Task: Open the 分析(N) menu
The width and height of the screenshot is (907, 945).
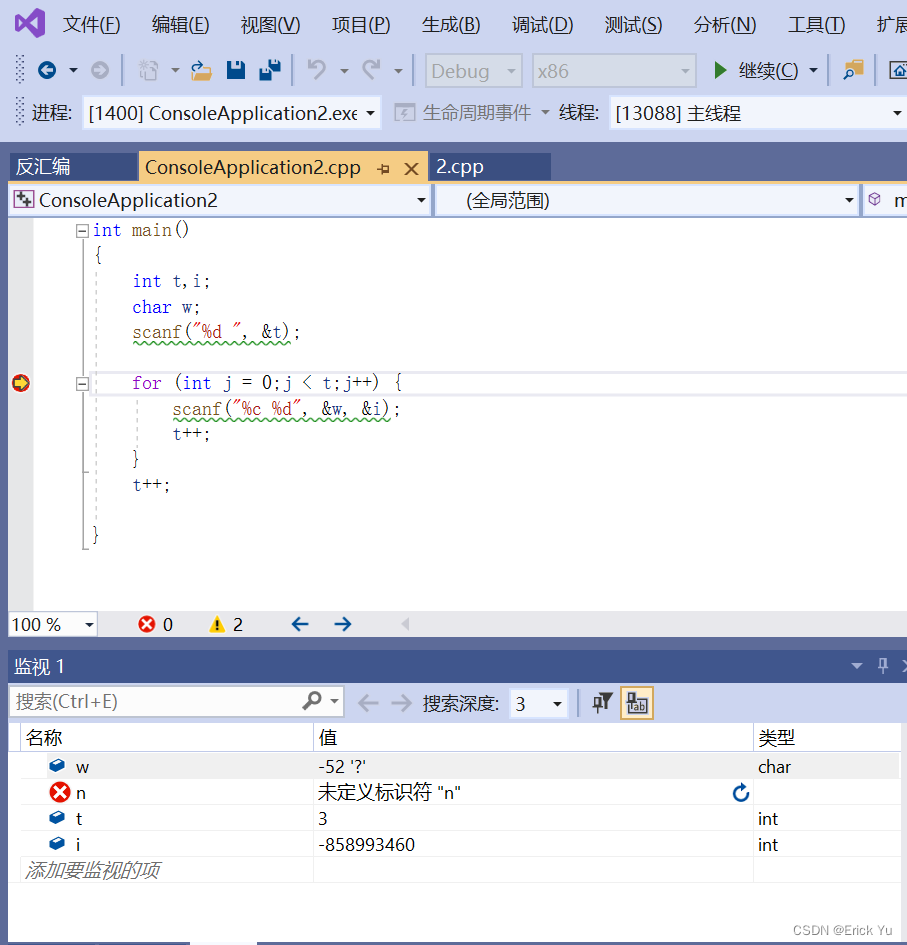Action: [724, 25]
